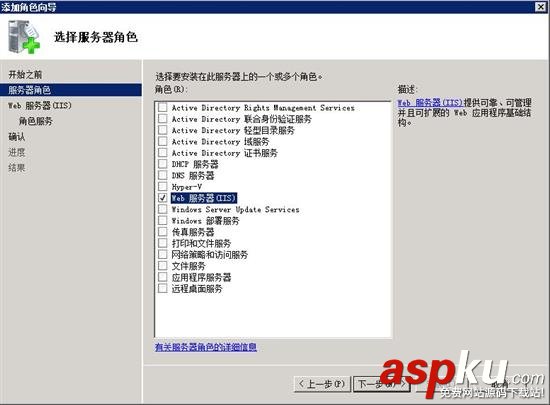The image size is (550, 405).
Task: Tick the Hyper-V role checkbox
Action: (162, 187)
